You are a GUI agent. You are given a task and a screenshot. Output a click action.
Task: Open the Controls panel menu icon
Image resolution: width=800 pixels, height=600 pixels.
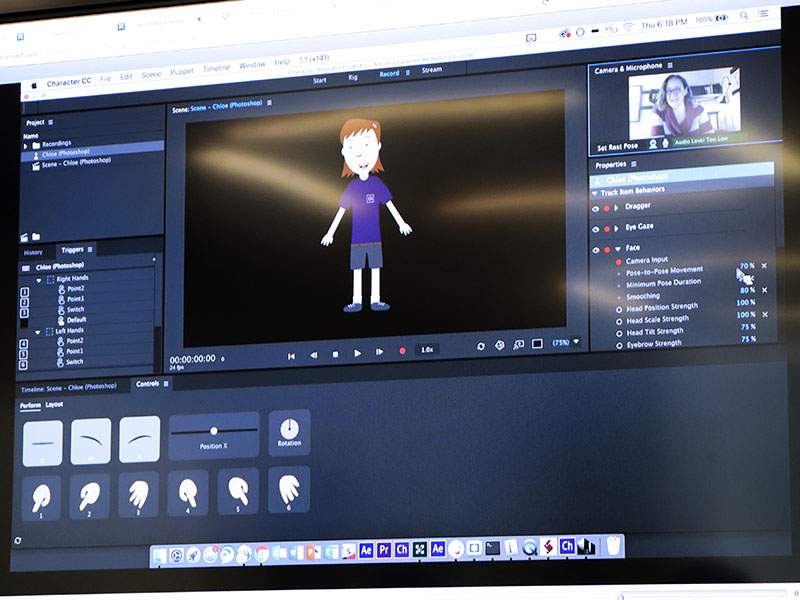tap(166, 384)
